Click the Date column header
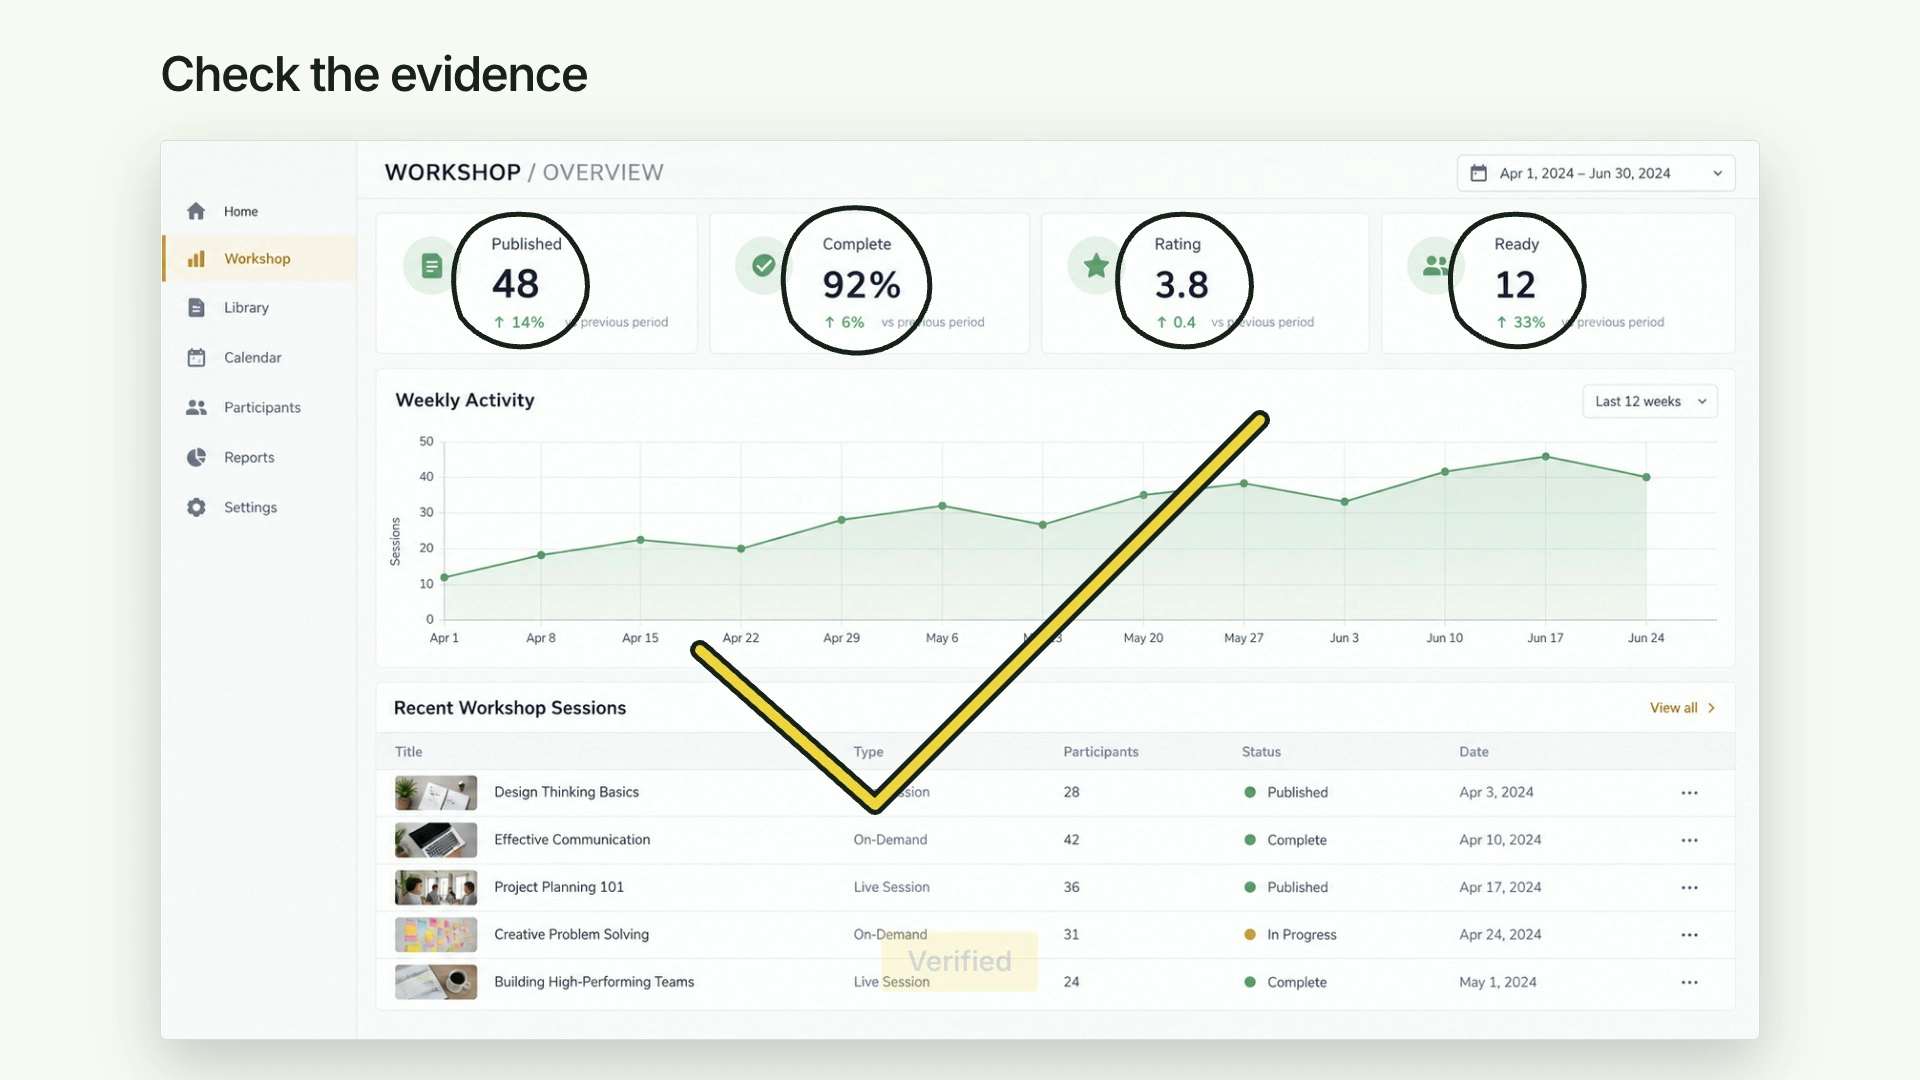1920x1080 pixels. point(1474,752)
